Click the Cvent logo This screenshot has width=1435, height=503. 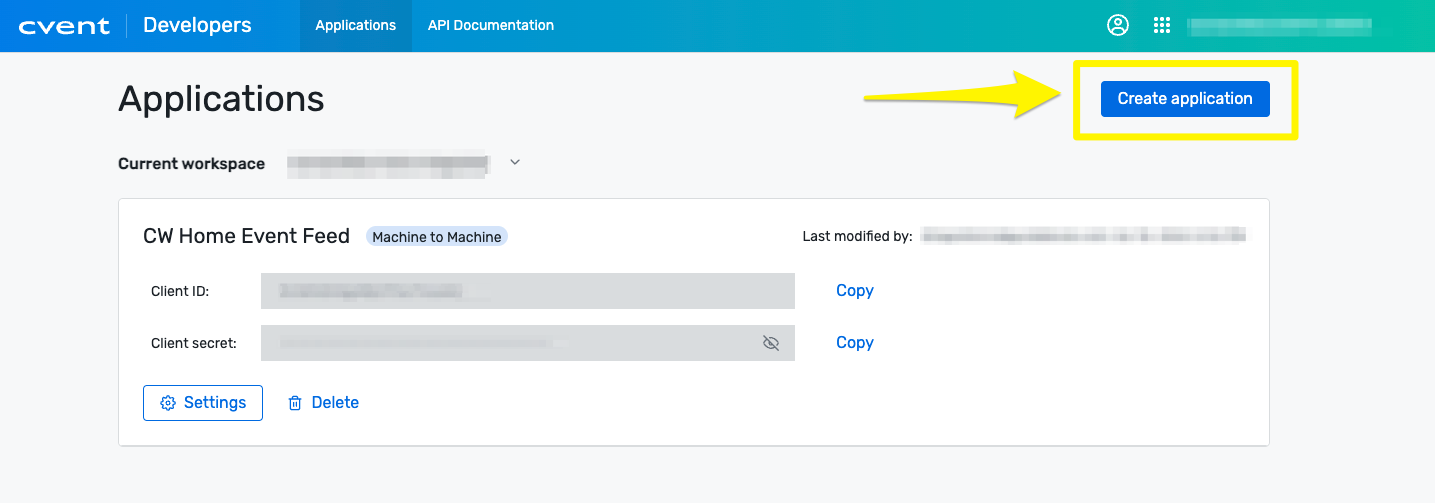point(64,26)
